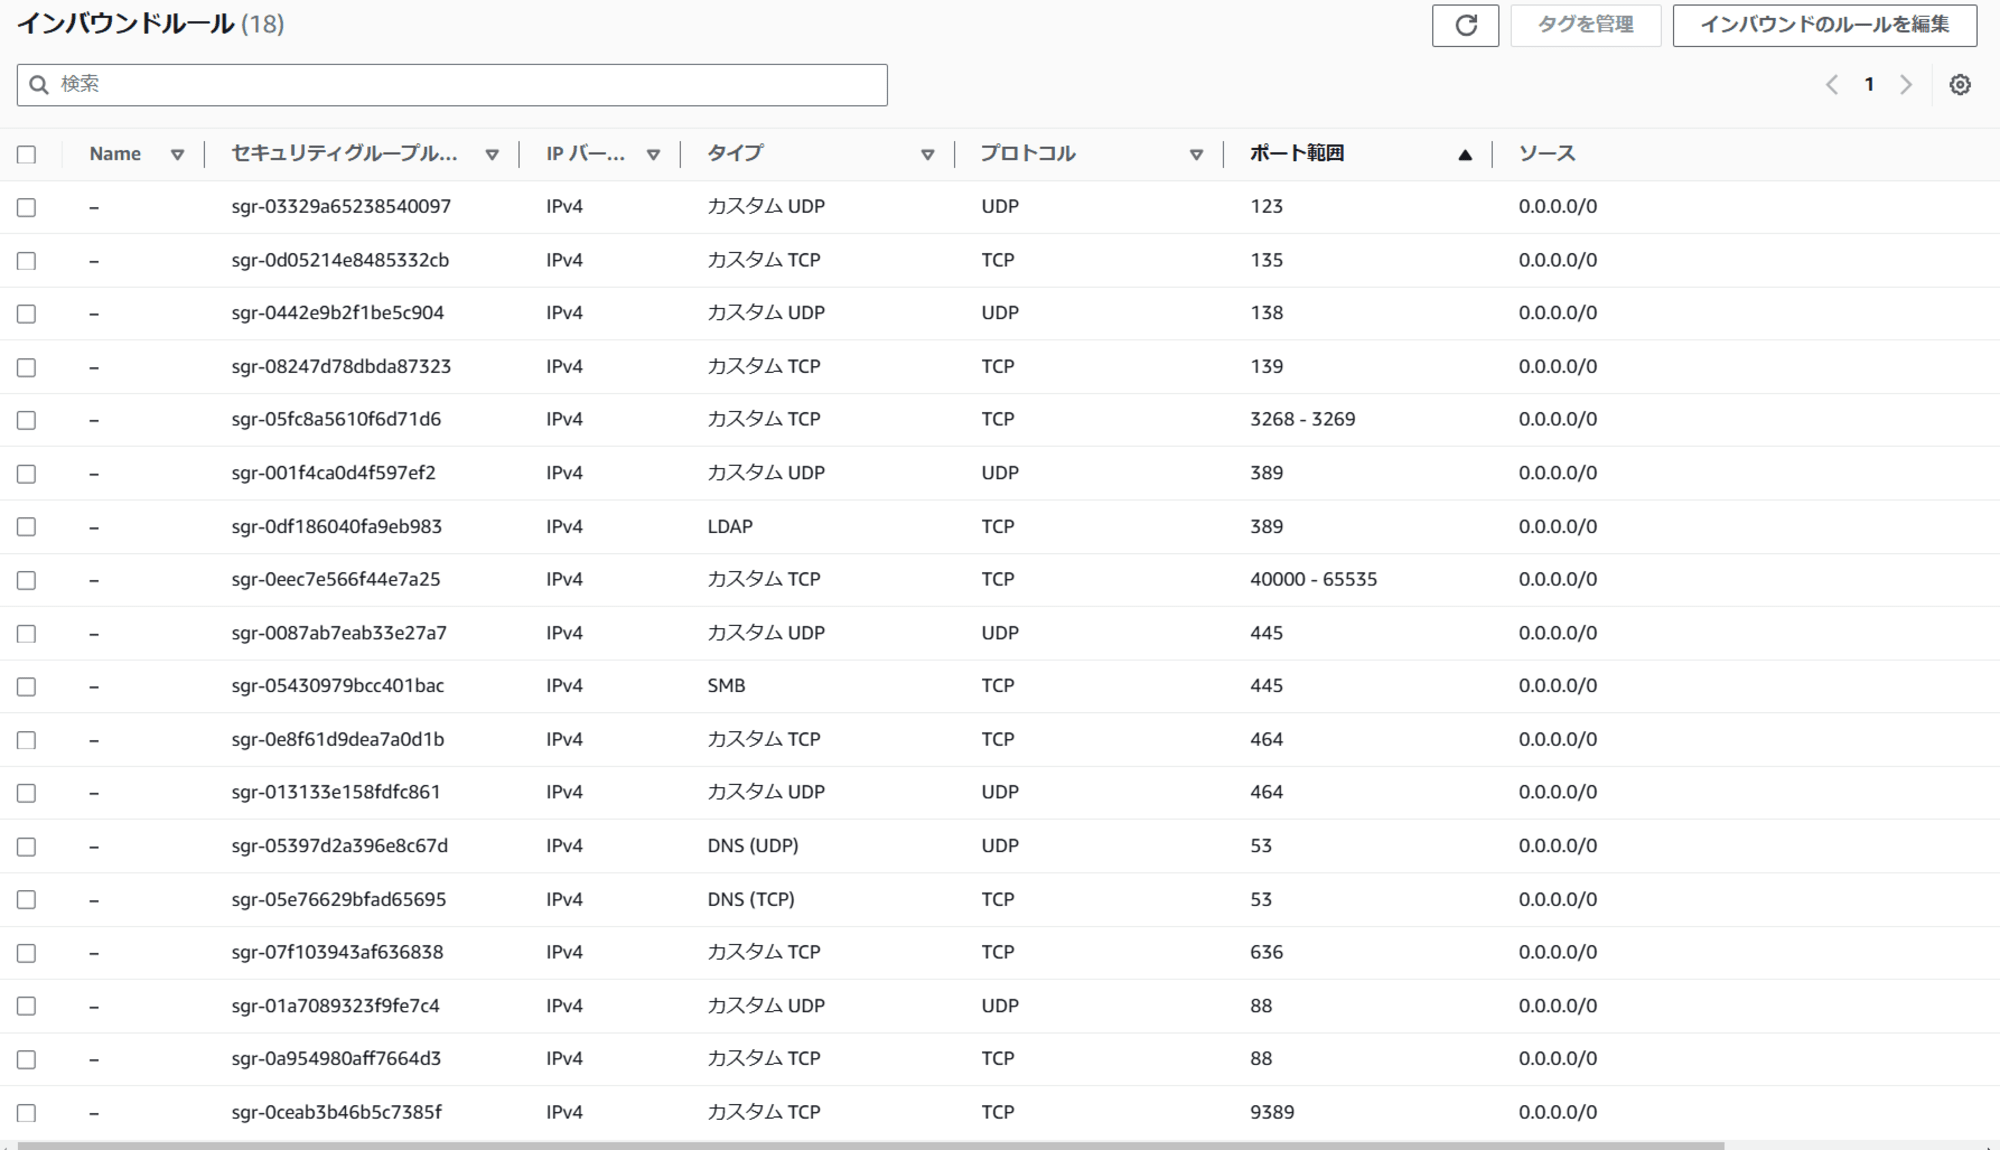Click the セキュリティグループル column header label
This screenshot has width=2000, height=1150.
[344, 153]
